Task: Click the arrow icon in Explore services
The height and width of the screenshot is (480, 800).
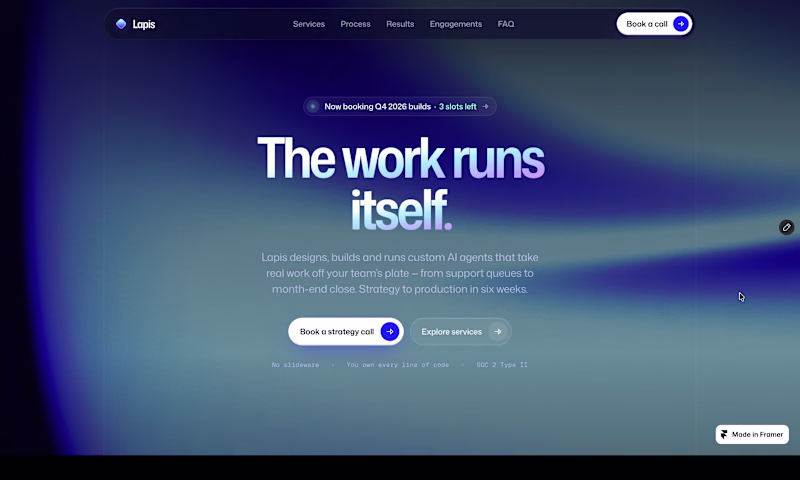Action: (497, 332)
